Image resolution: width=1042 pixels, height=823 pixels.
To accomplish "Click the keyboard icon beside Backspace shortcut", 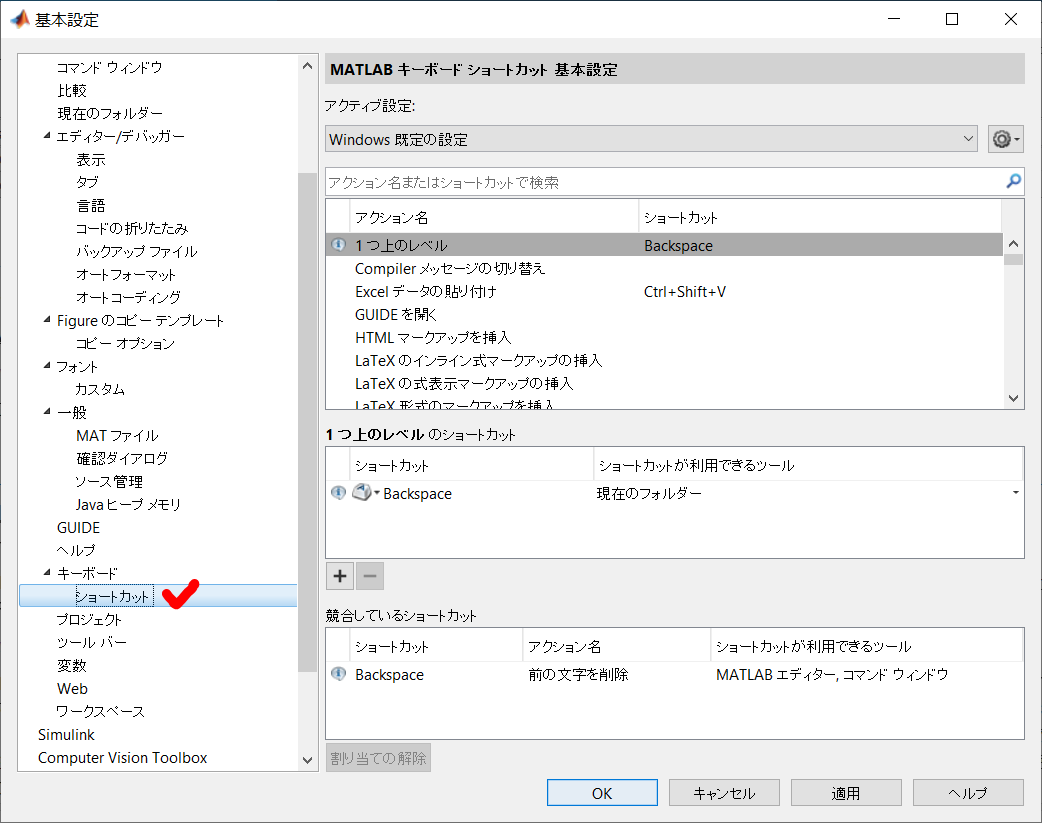I will (x=363, y=493).
